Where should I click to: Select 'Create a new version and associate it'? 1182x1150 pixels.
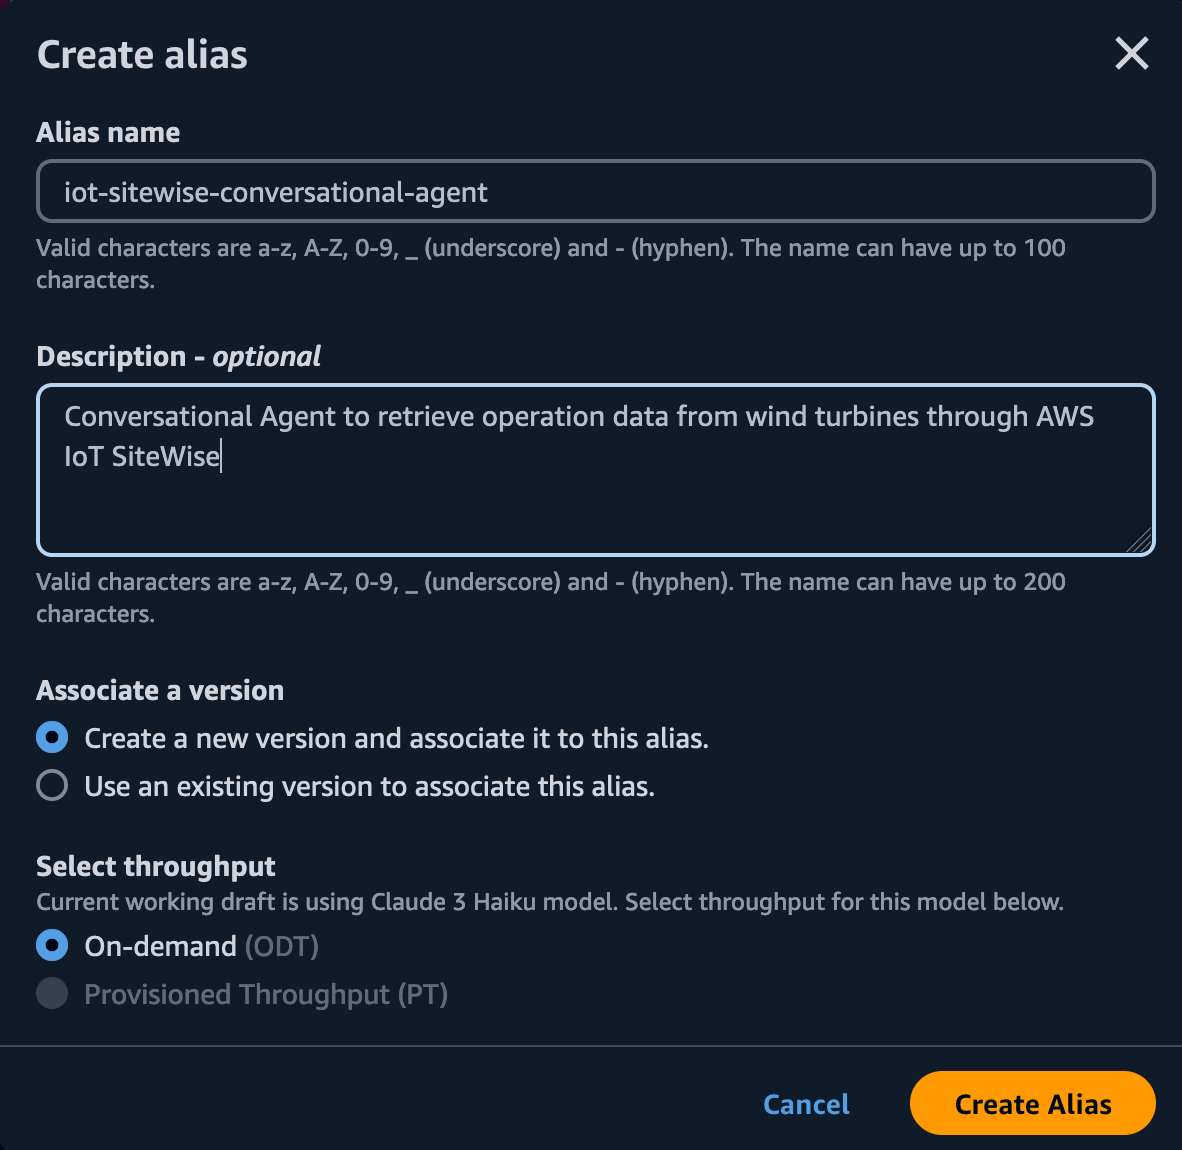pos(51,737)
